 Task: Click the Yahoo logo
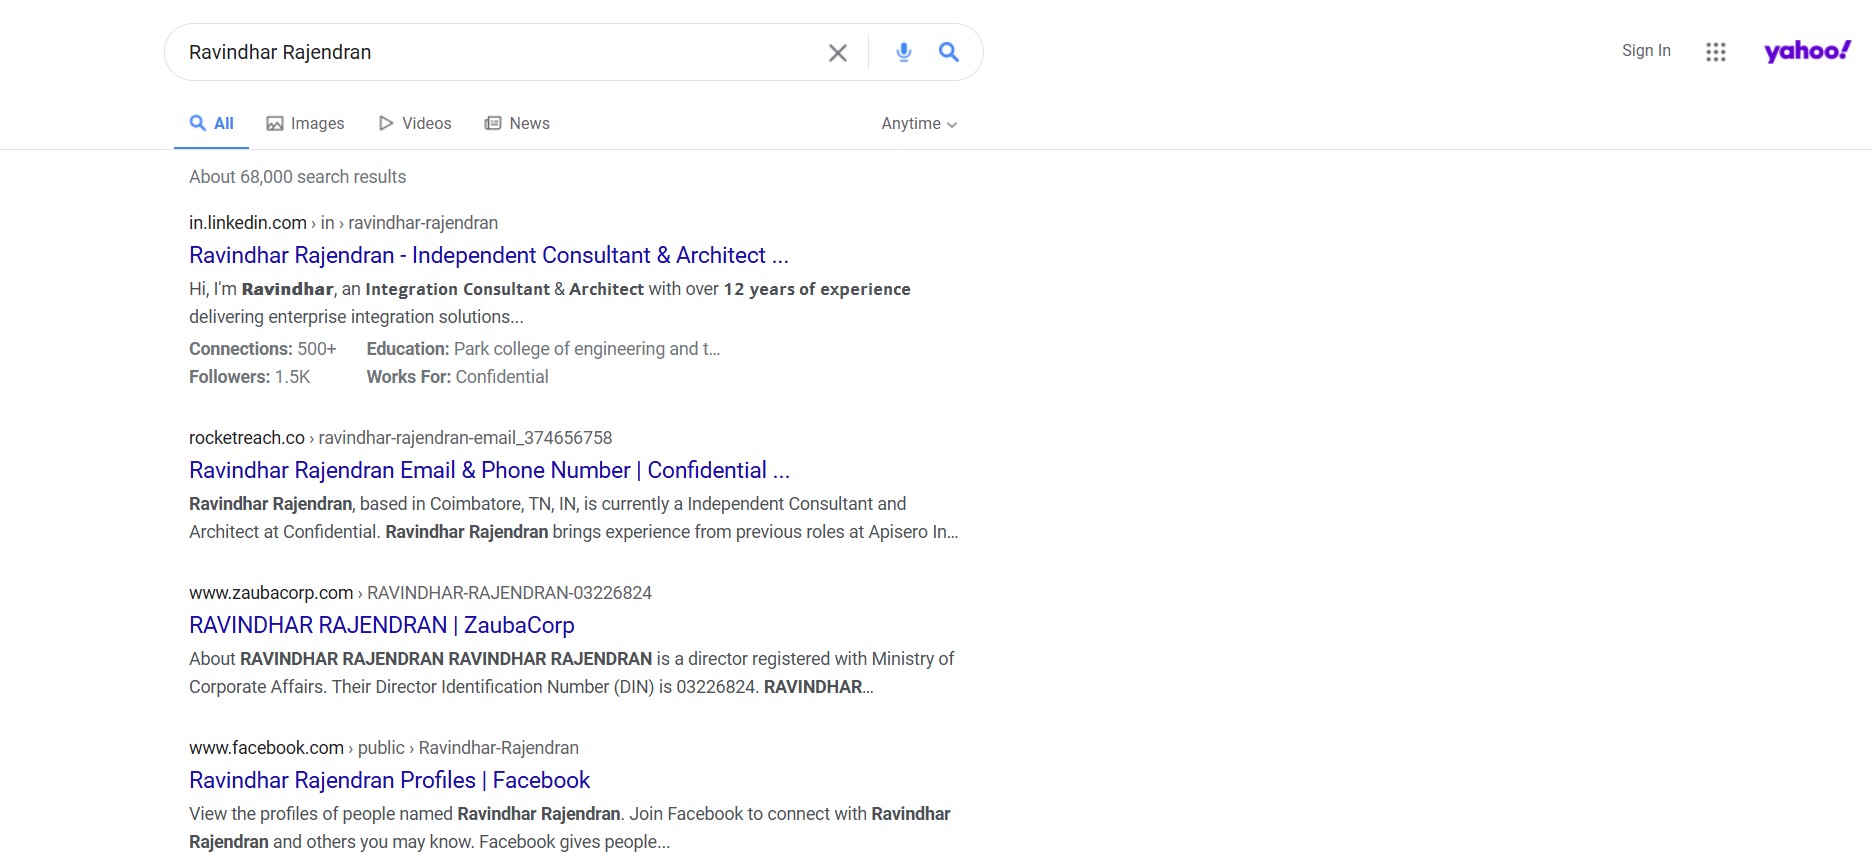(1807, 51)
